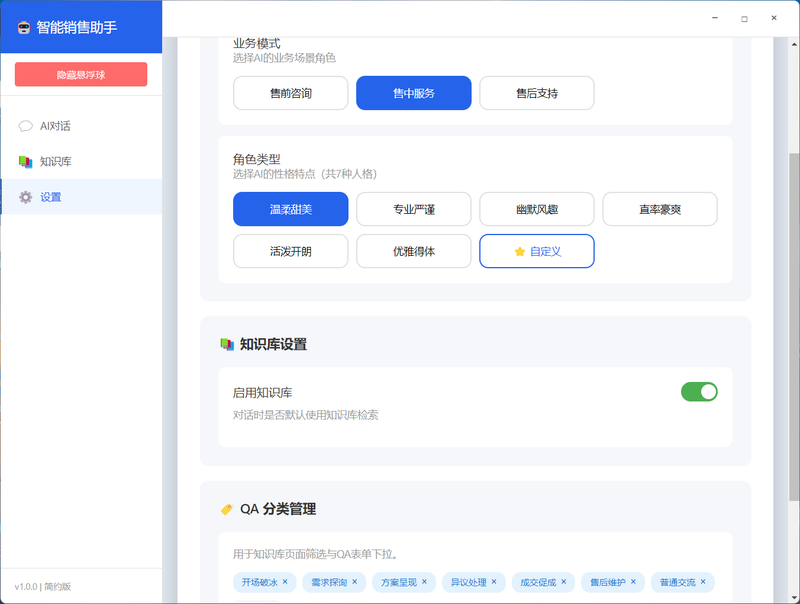The width and height of the screenshot is (800, 604).
Task: Remove the 开场破冰 category tag
Action: pos(285,581)
